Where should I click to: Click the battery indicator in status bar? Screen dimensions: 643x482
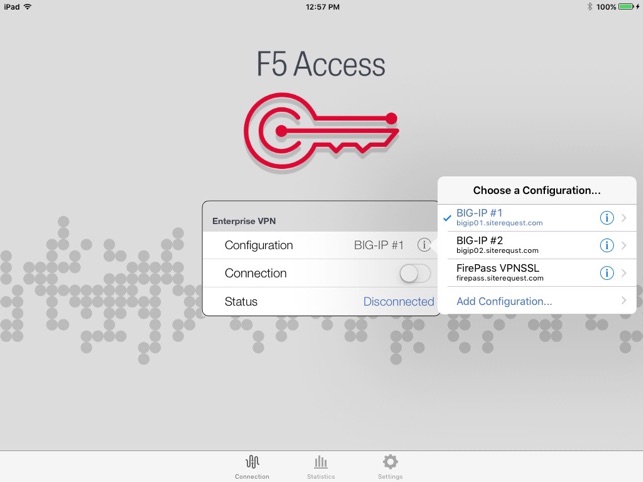pos(628,7)
